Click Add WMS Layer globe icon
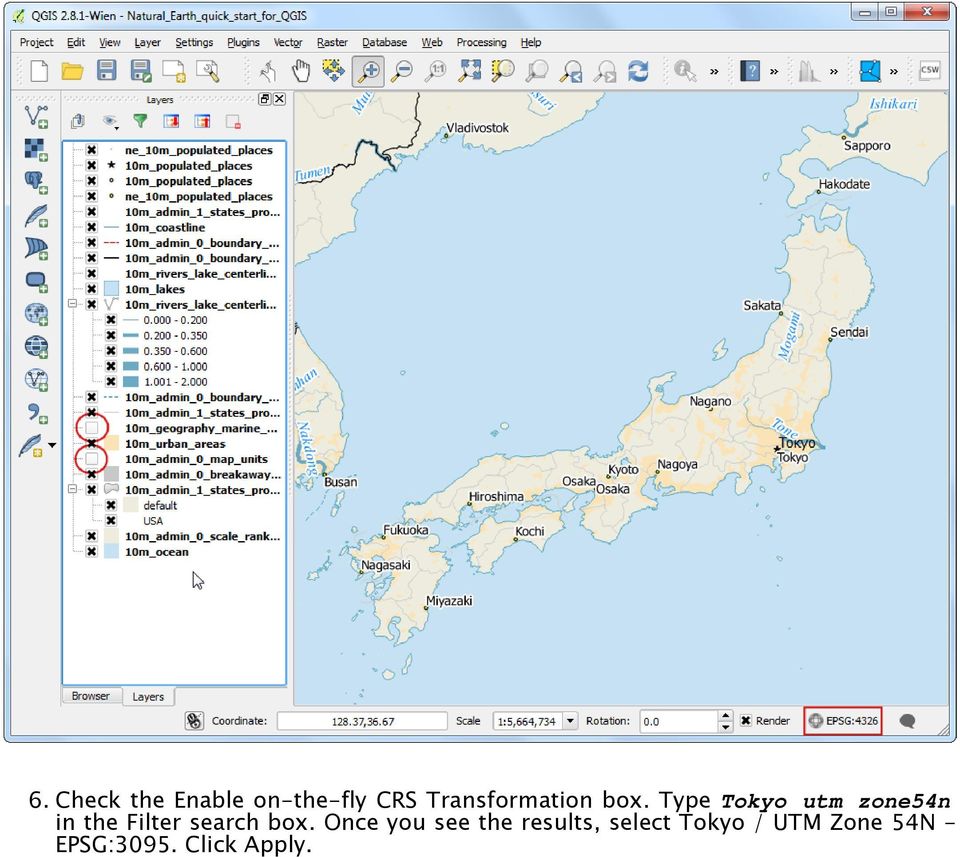The height and width of the screenshot is (857, 960). [x=36, y=314]
